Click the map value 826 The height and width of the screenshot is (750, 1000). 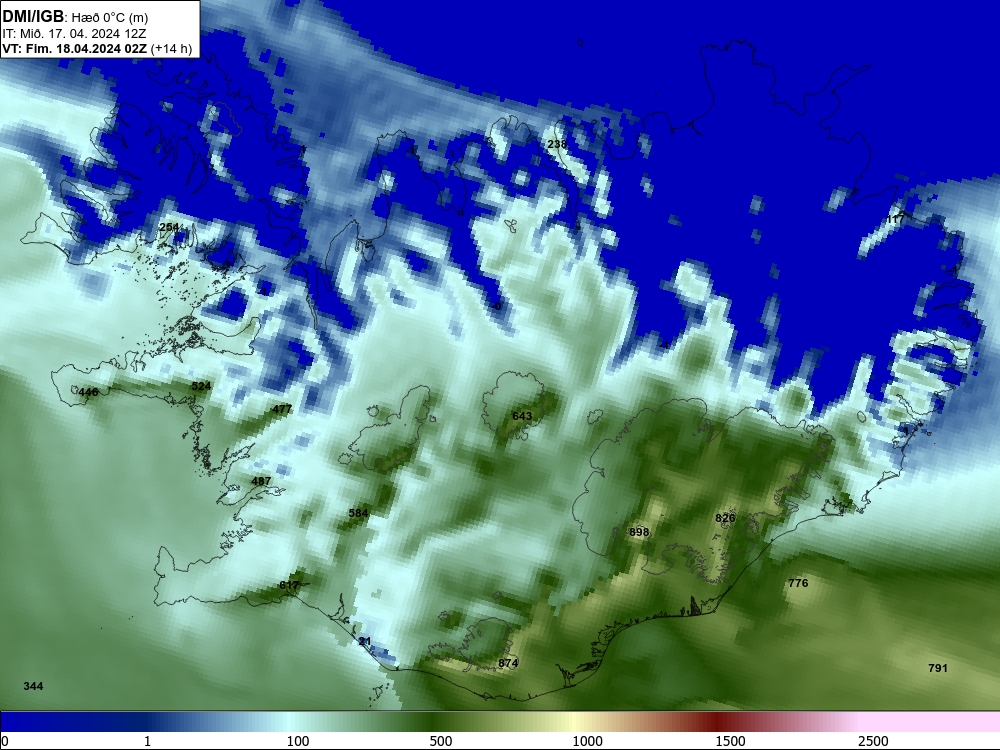coord(725,518)
